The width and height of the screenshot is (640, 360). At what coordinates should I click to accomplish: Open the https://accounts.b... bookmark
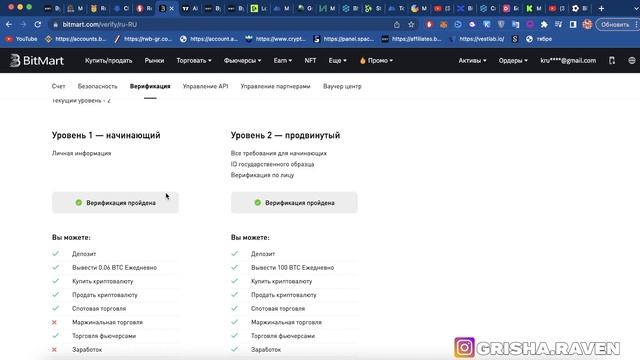click(x=76, y=39)
